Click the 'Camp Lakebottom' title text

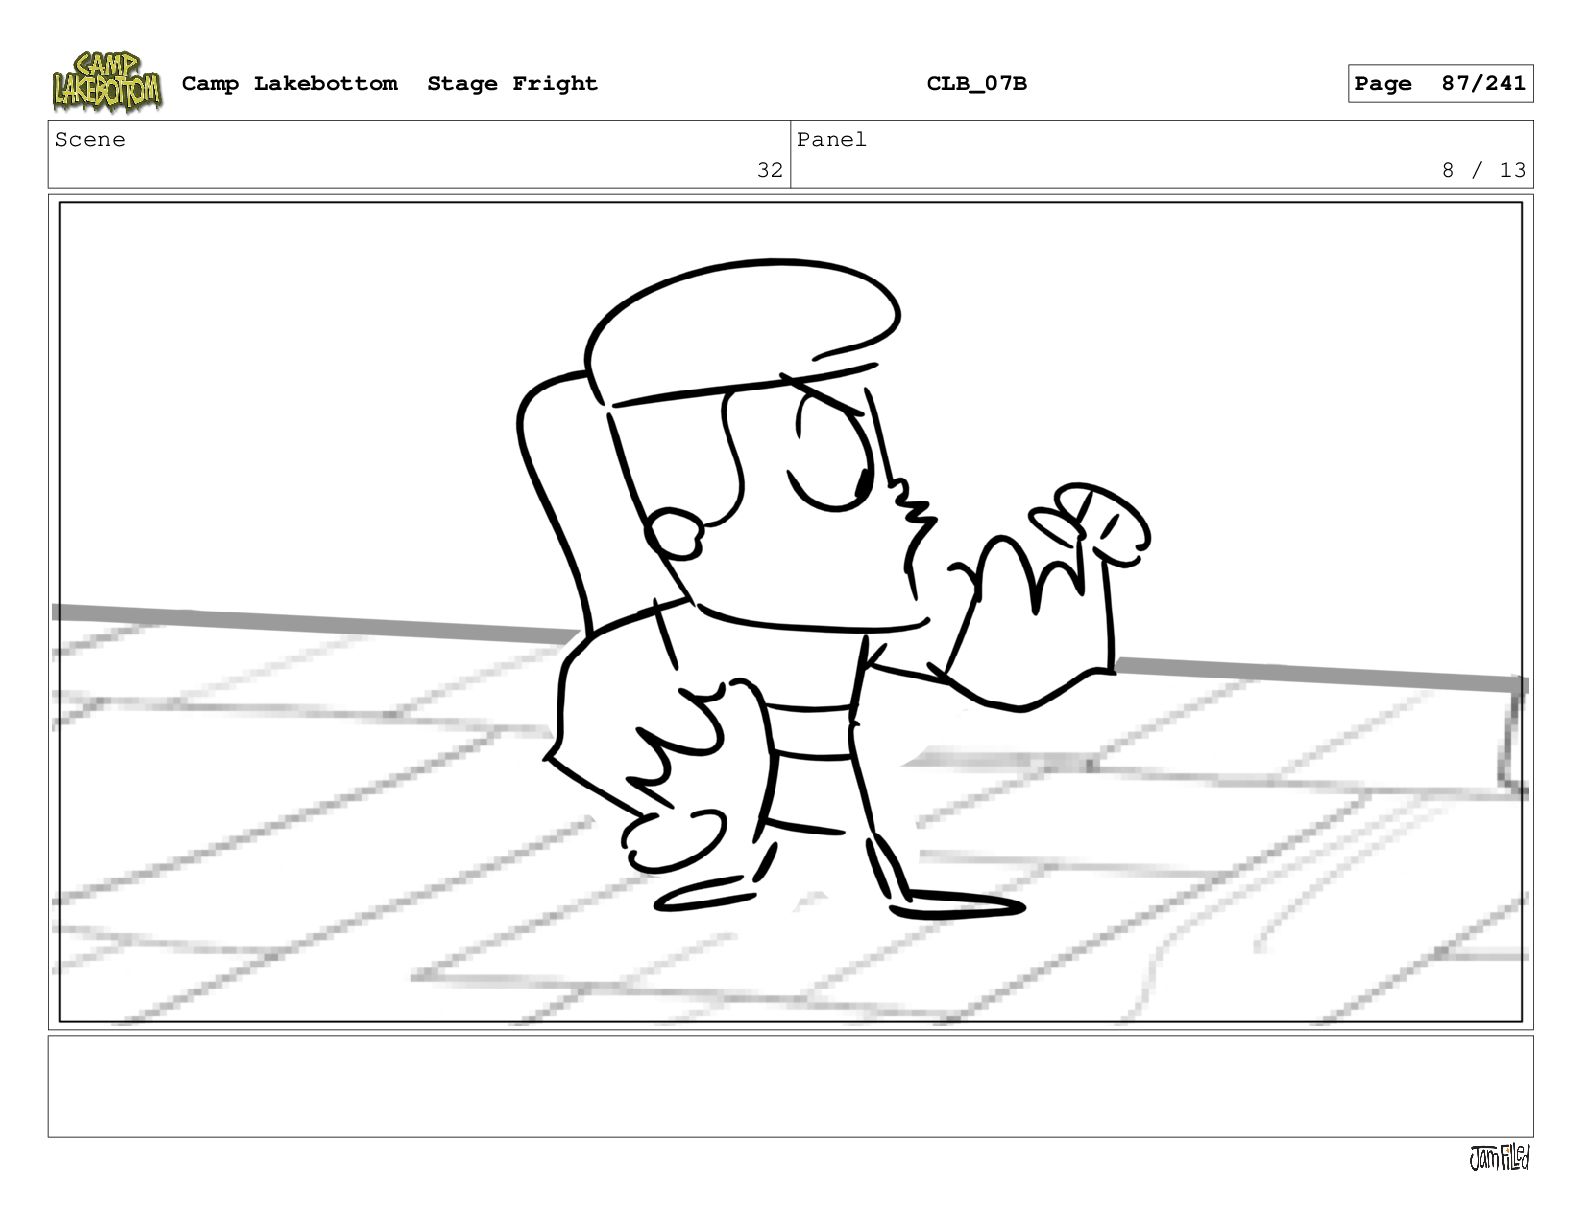[x=289, y=84]
